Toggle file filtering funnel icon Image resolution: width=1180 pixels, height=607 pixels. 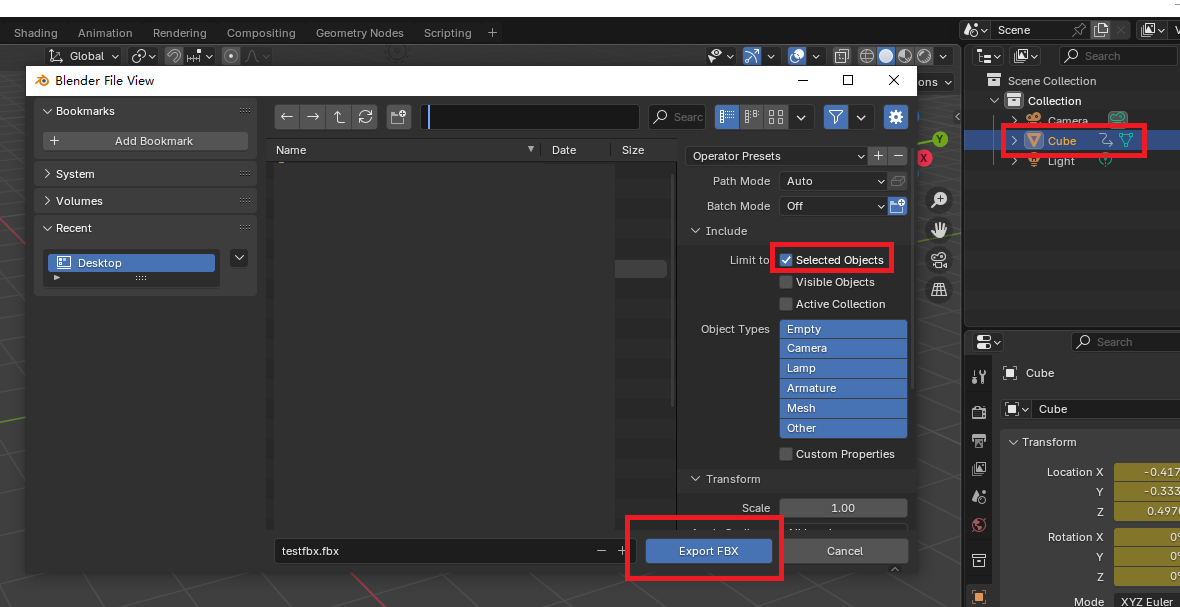pyautogui.click(x=836, y=117)
